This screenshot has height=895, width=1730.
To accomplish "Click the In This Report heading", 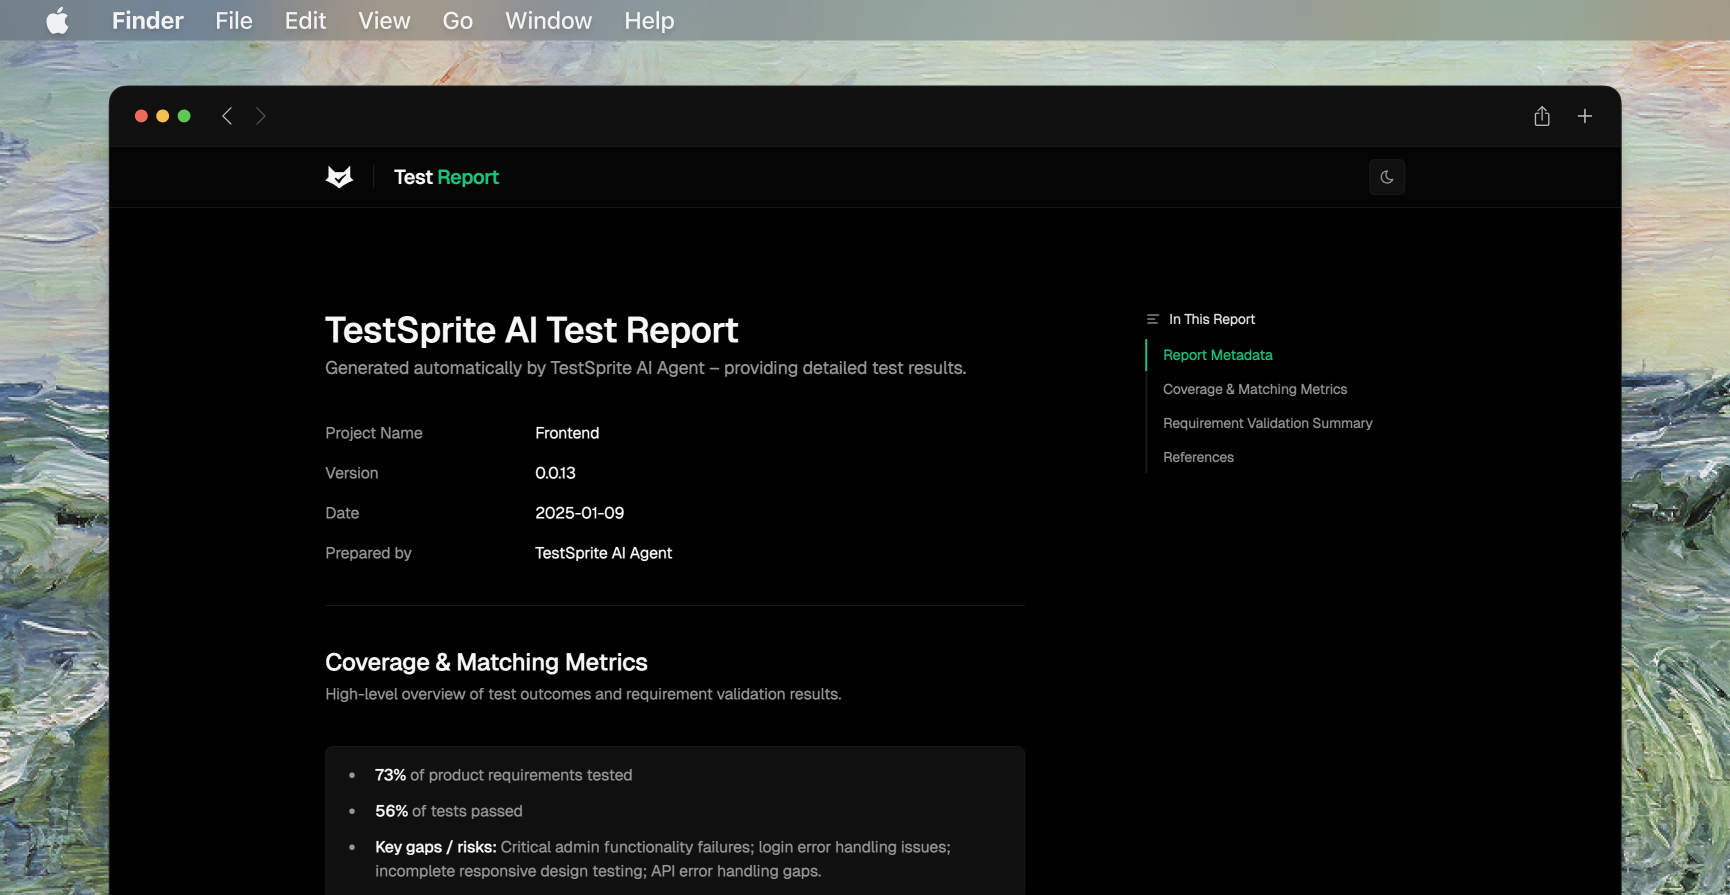I will tap(1211, 319).
